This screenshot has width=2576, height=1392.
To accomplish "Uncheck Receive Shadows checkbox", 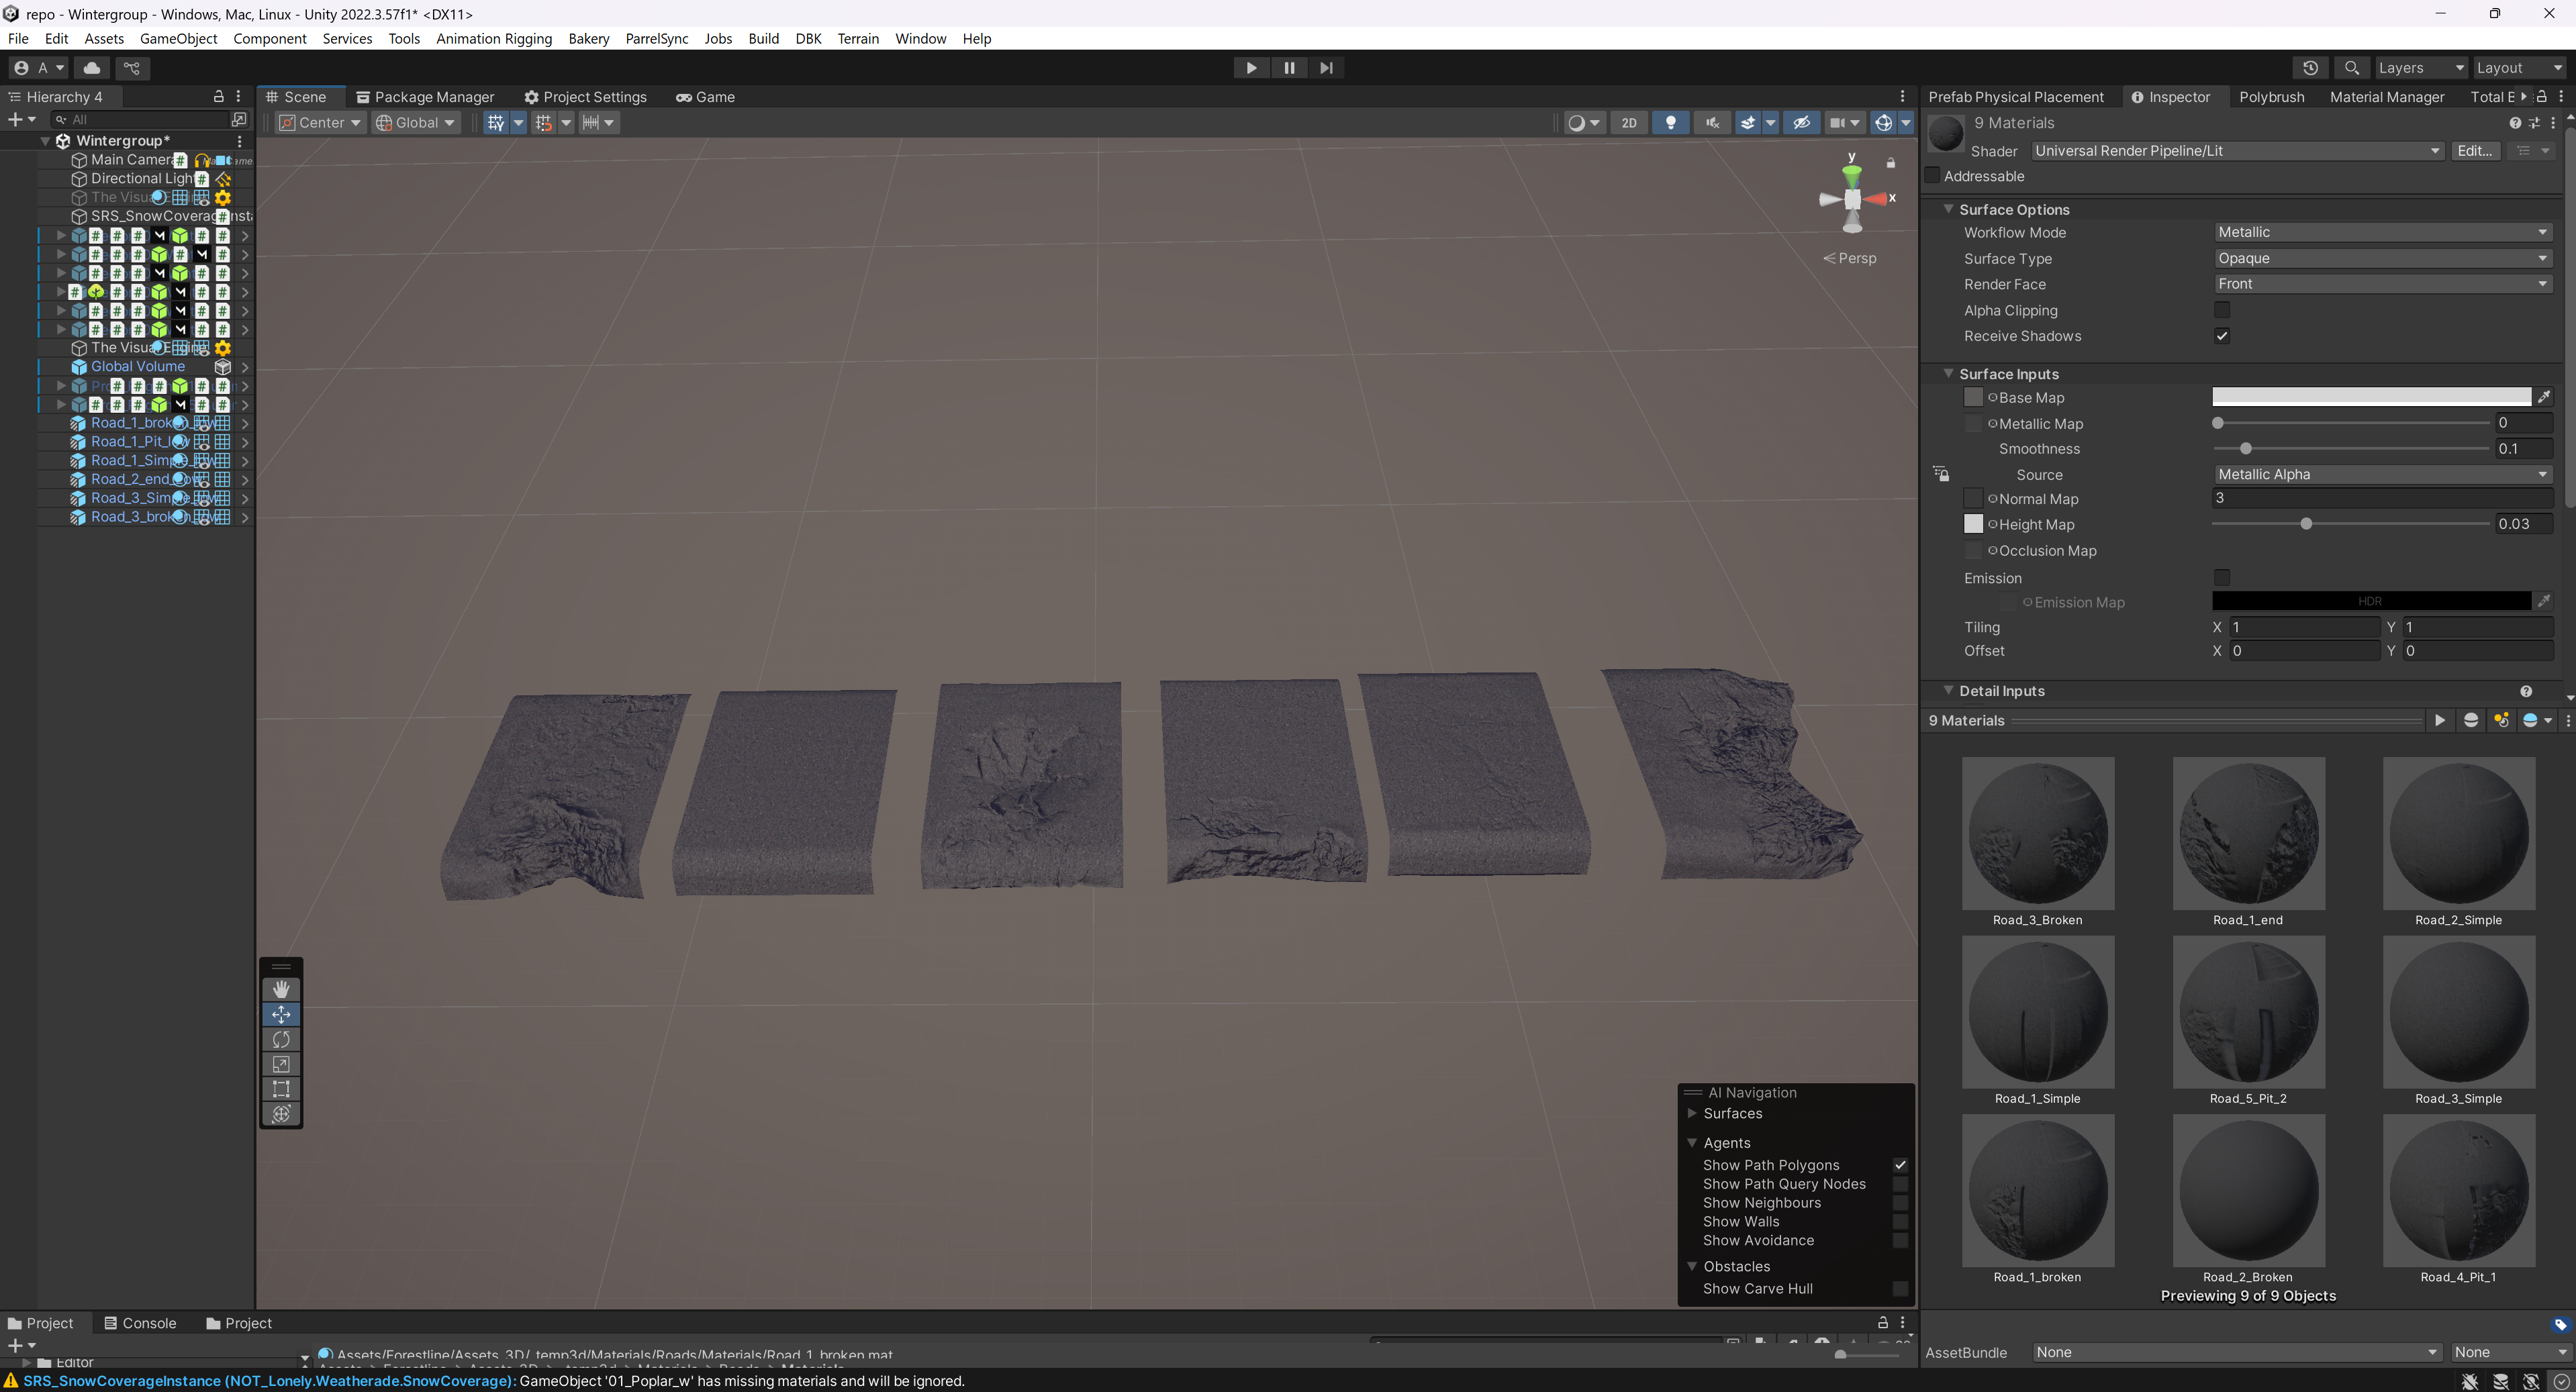I will (2221, 336).
